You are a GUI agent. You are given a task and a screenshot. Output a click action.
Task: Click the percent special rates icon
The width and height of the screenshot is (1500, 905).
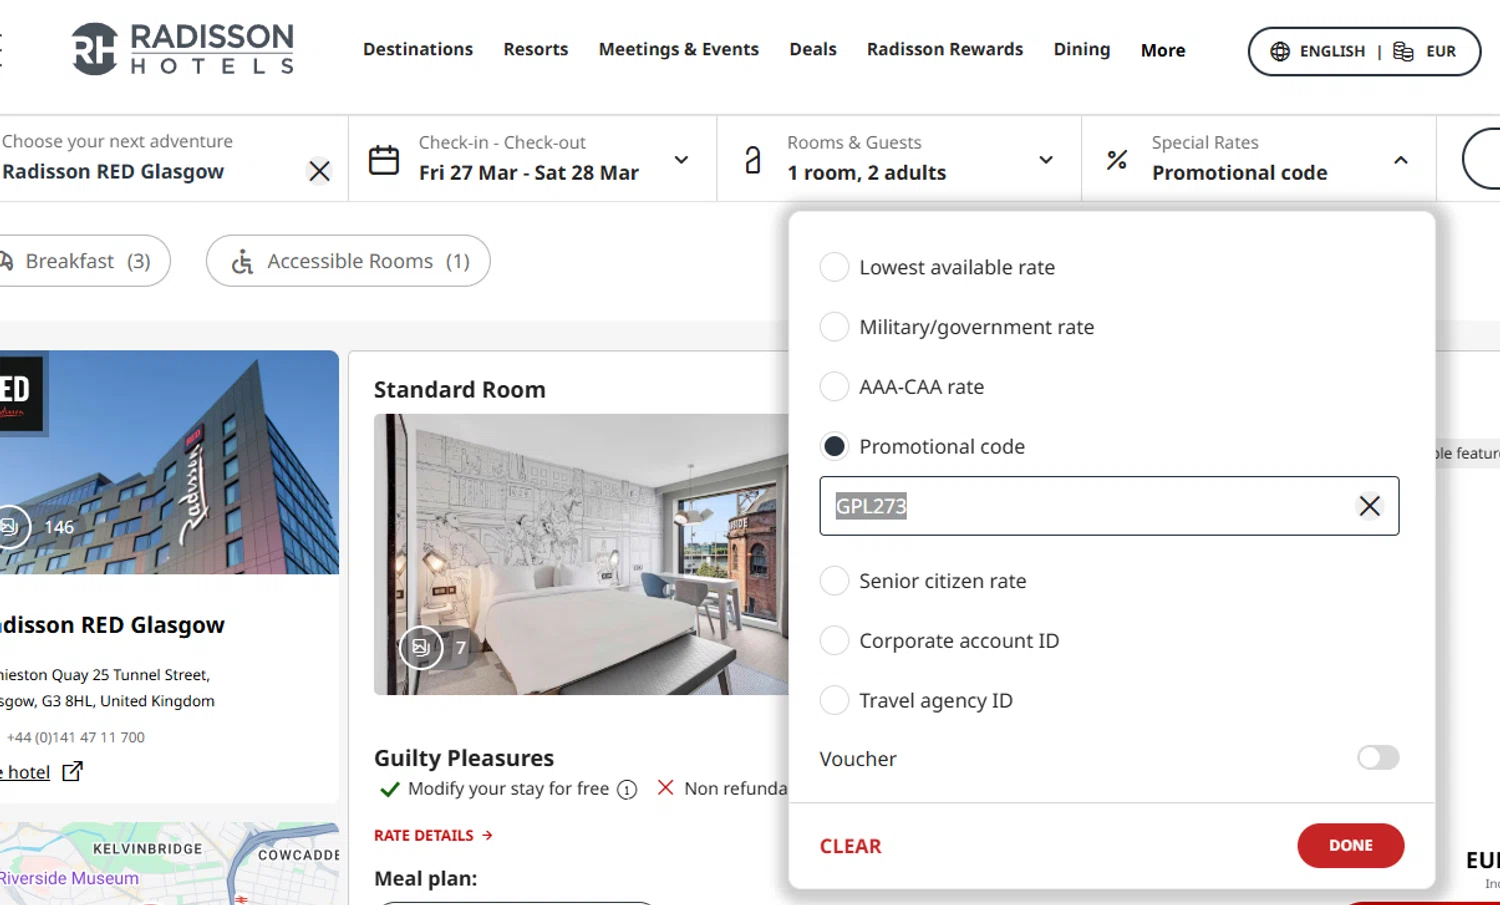pyautogui.click(x=1117, y=159)
